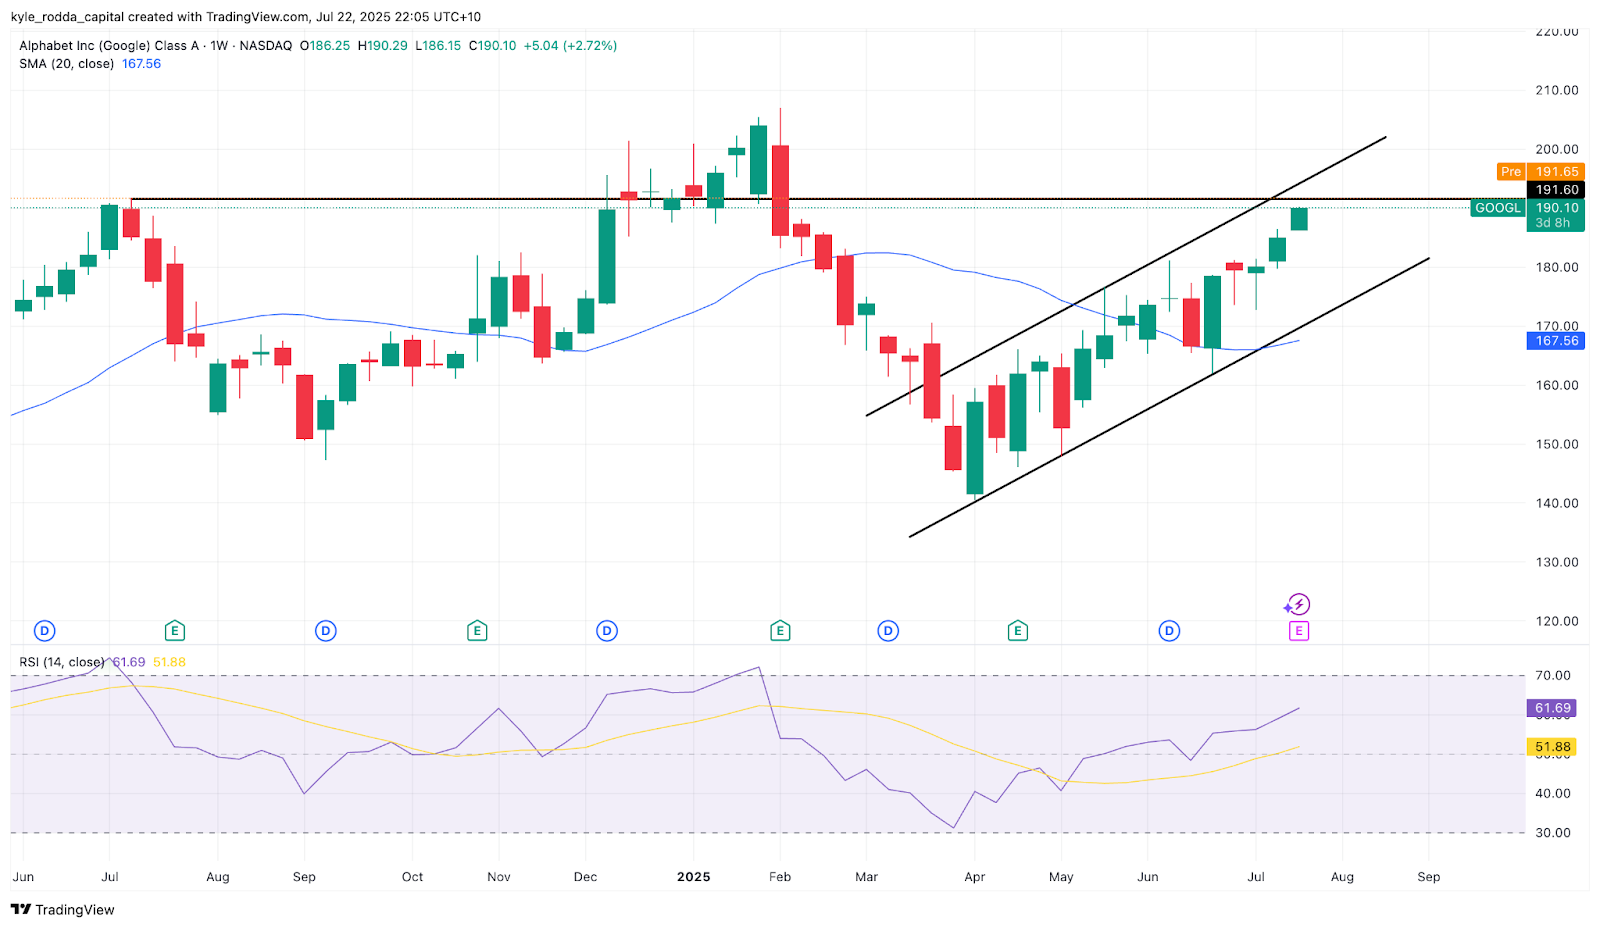Click the dividend D marker above Dec
Screen dimensions: 1600x928
click(x=607, y=631)
